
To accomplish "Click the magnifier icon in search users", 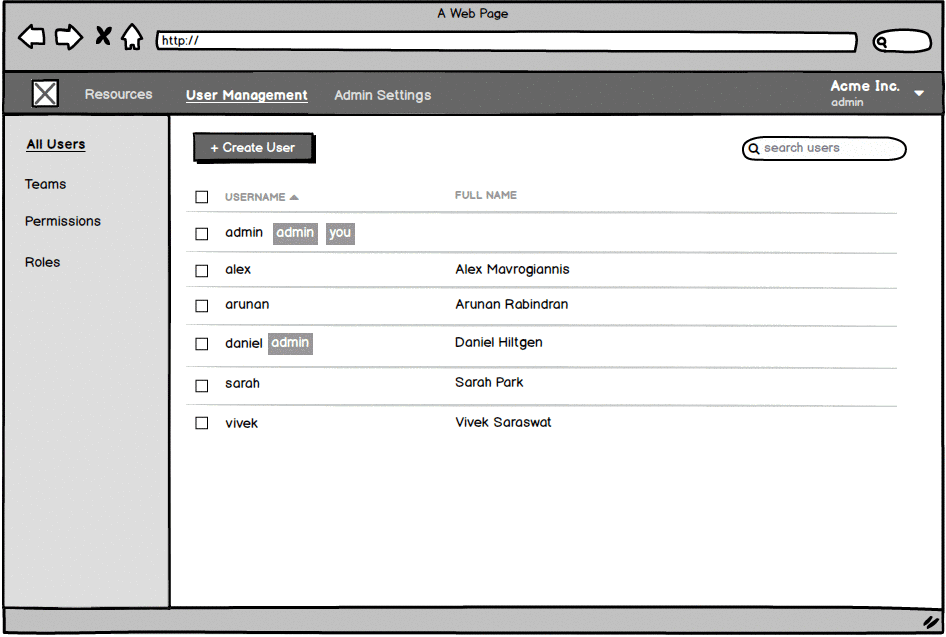I will [x=754, y=148].
